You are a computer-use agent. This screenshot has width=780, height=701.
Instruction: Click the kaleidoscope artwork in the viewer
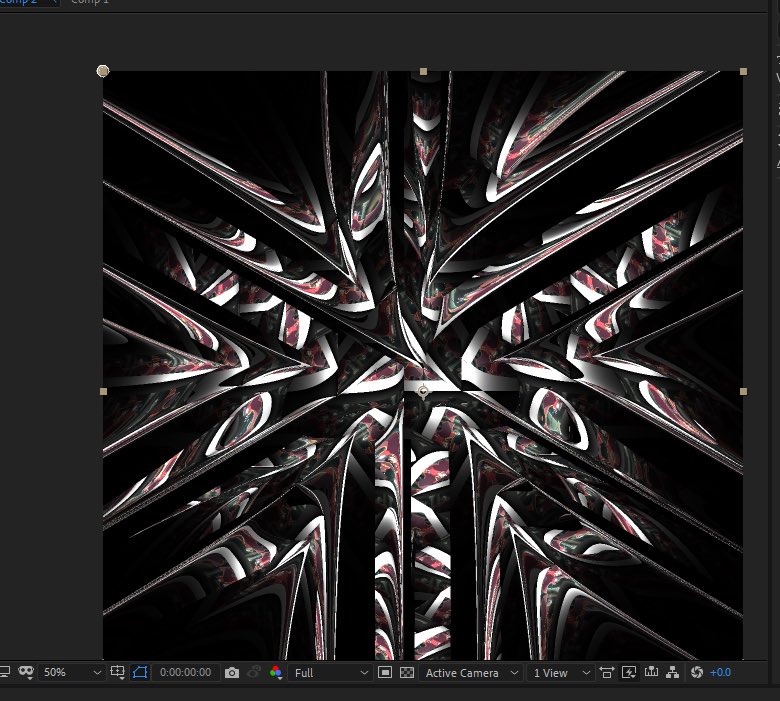point(423,365)
